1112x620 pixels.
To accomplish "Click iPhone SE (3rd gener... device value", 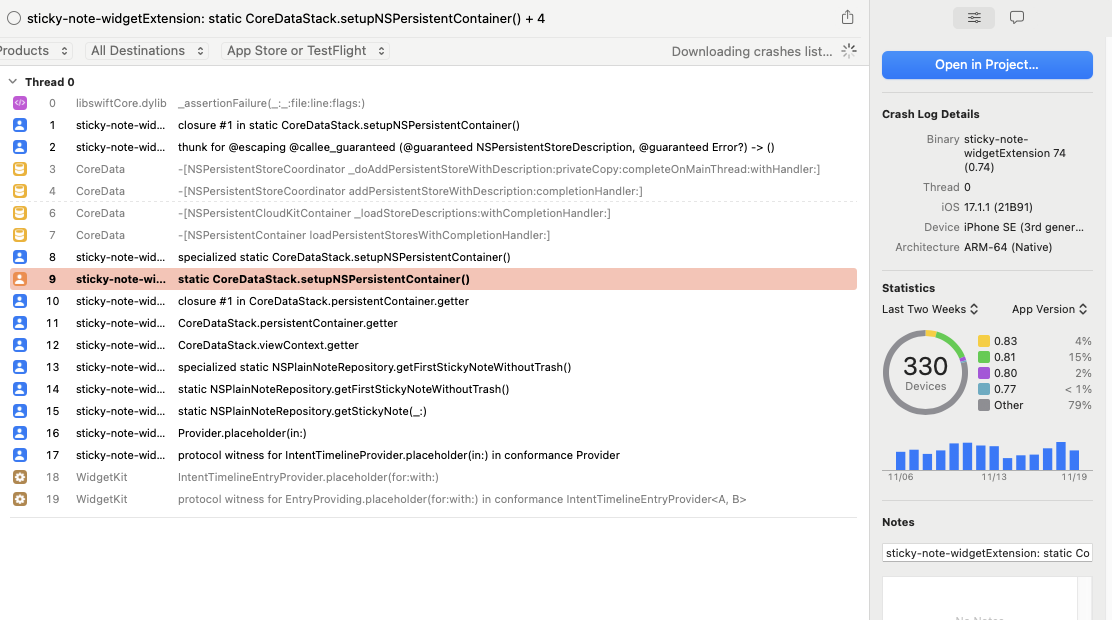I will (x=1023, y=227).
